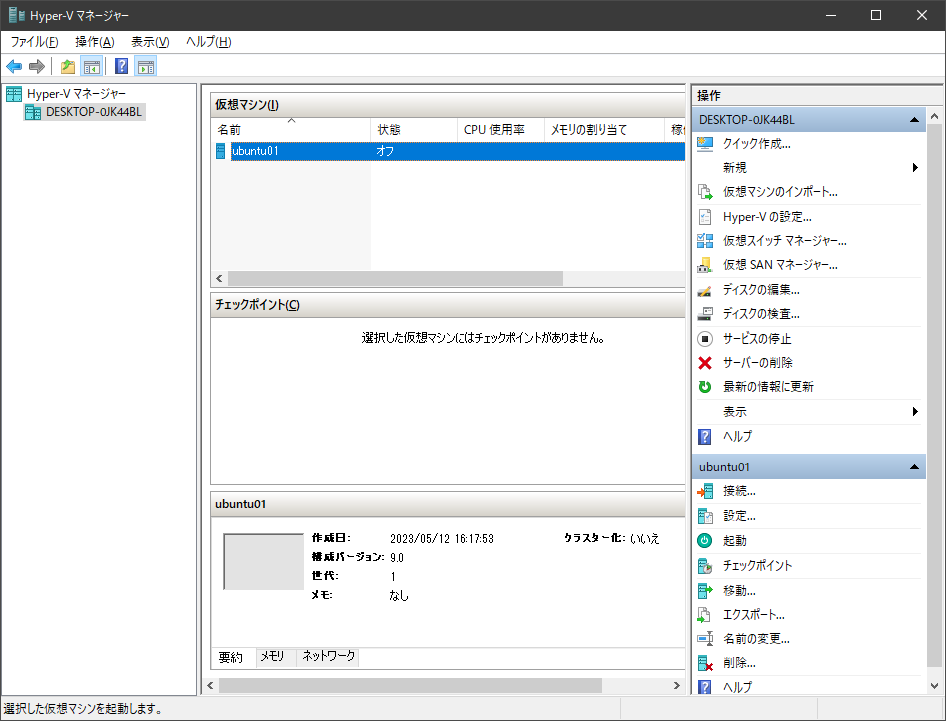This screenshot has height=721, width=946.
Task: Switch to the ネットワーク tab
Action: (x=328, y=656)
